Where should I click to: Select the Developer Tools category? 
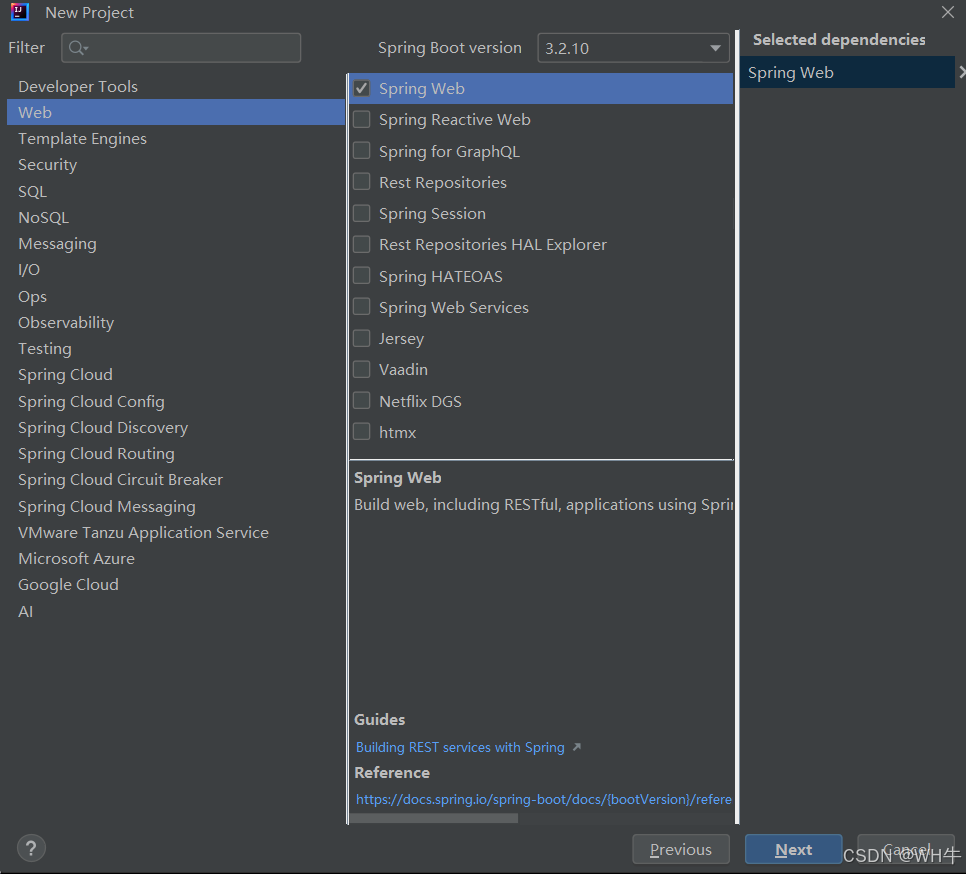point(176,87)
